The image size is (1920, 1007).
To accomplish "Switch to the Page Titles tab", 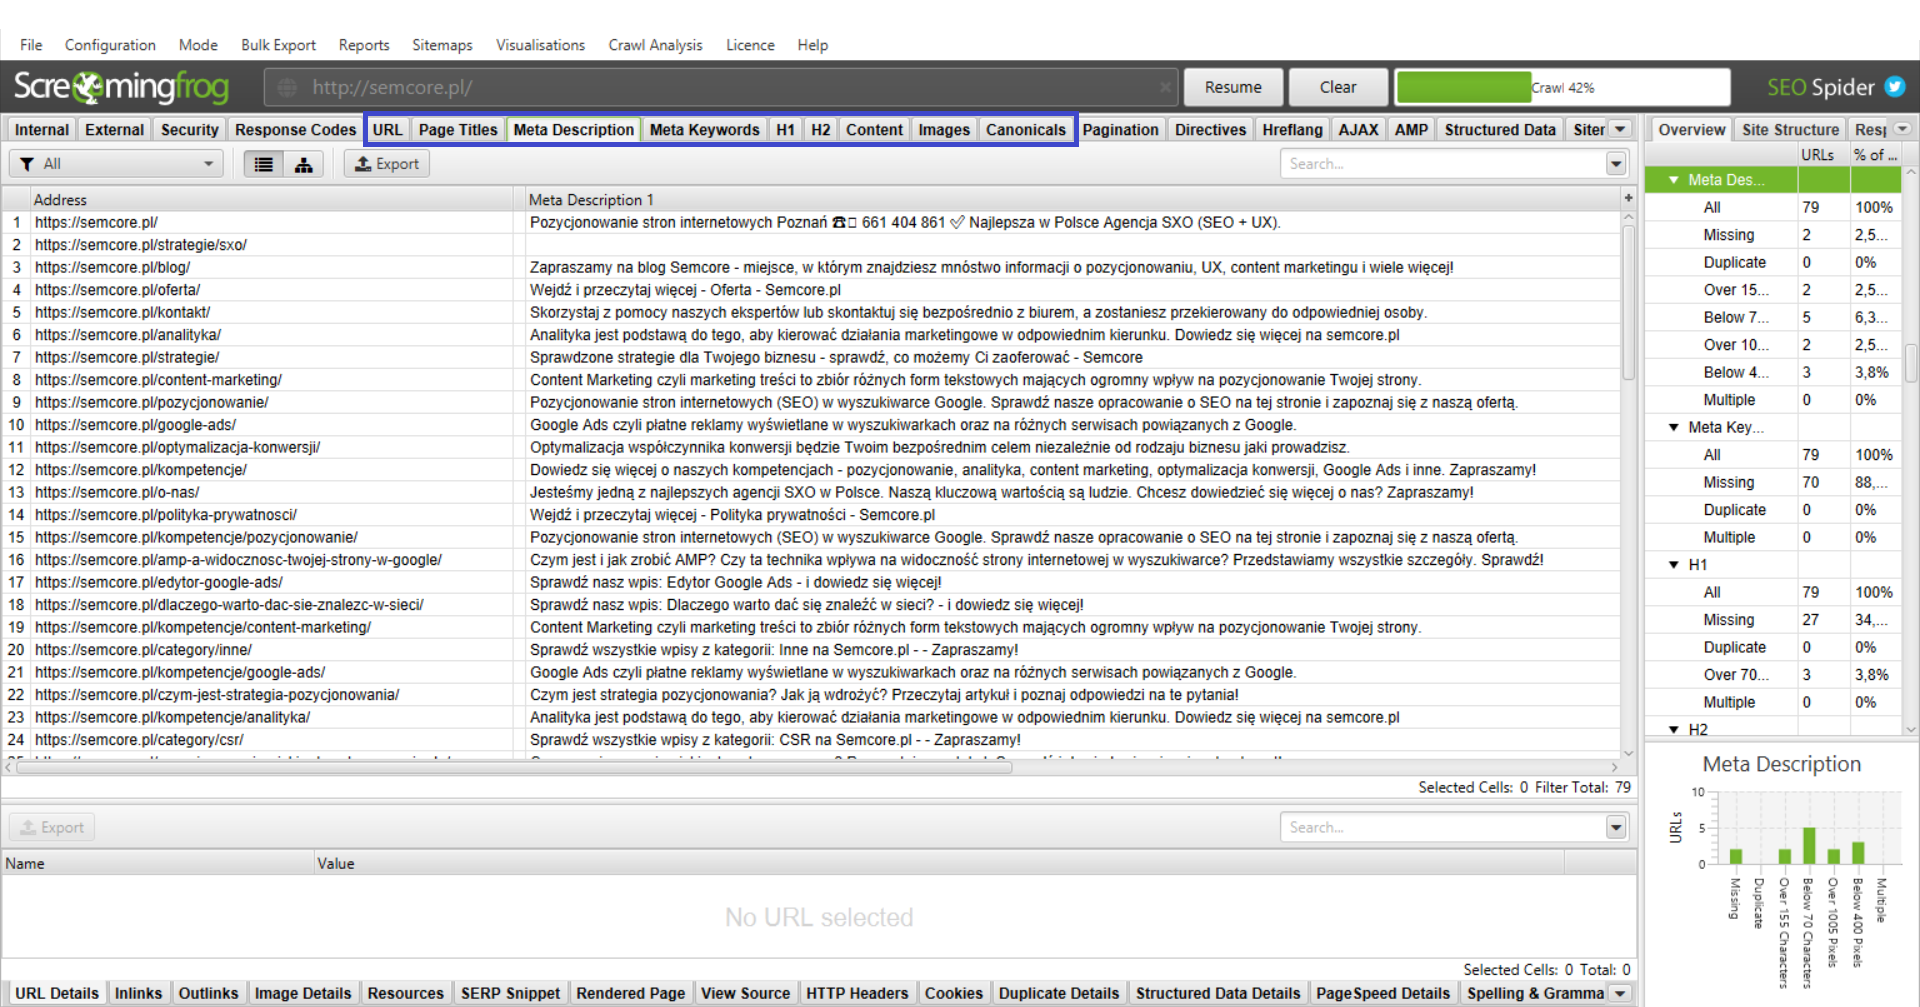I will [x=458, y=130].
